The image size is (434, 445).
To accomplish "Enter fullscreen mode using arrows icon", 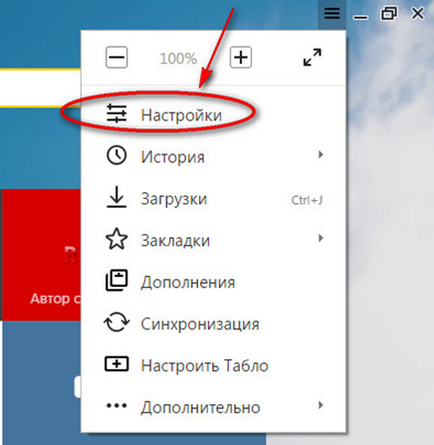I will click(x=312, y=57).
